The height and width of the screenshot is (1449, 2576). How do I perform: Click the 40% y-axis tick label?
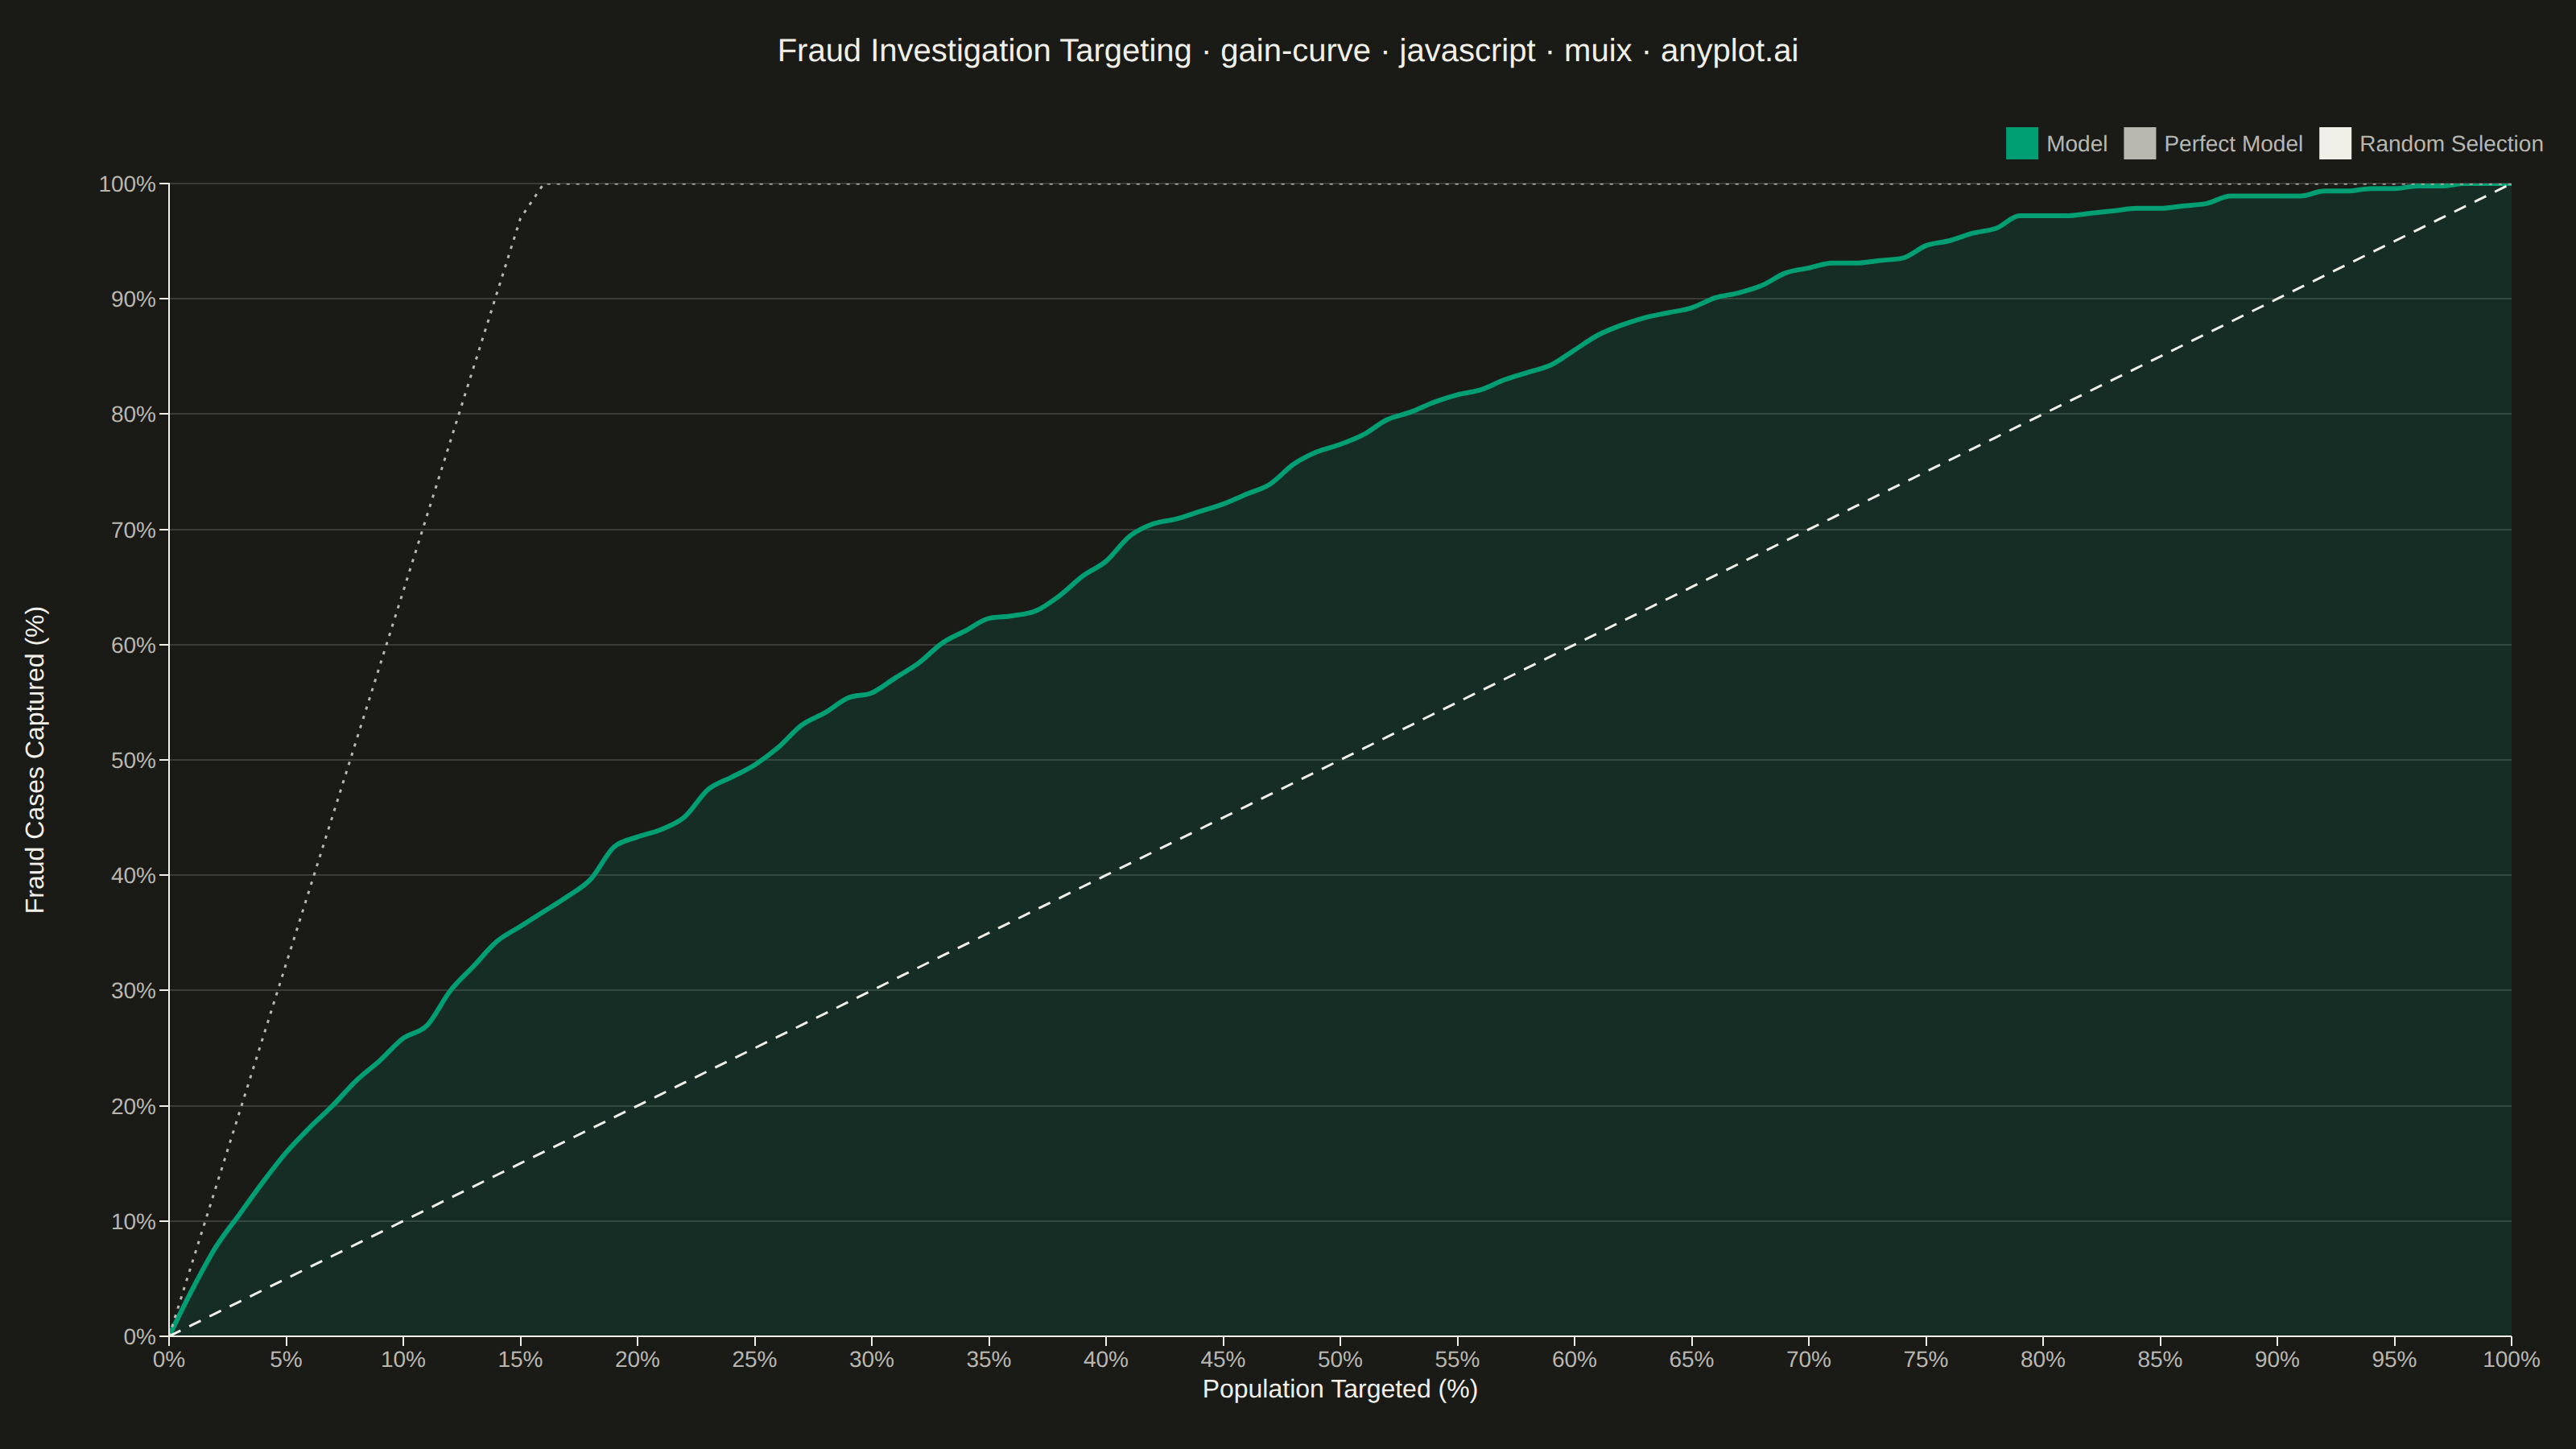tap(133, 875)
